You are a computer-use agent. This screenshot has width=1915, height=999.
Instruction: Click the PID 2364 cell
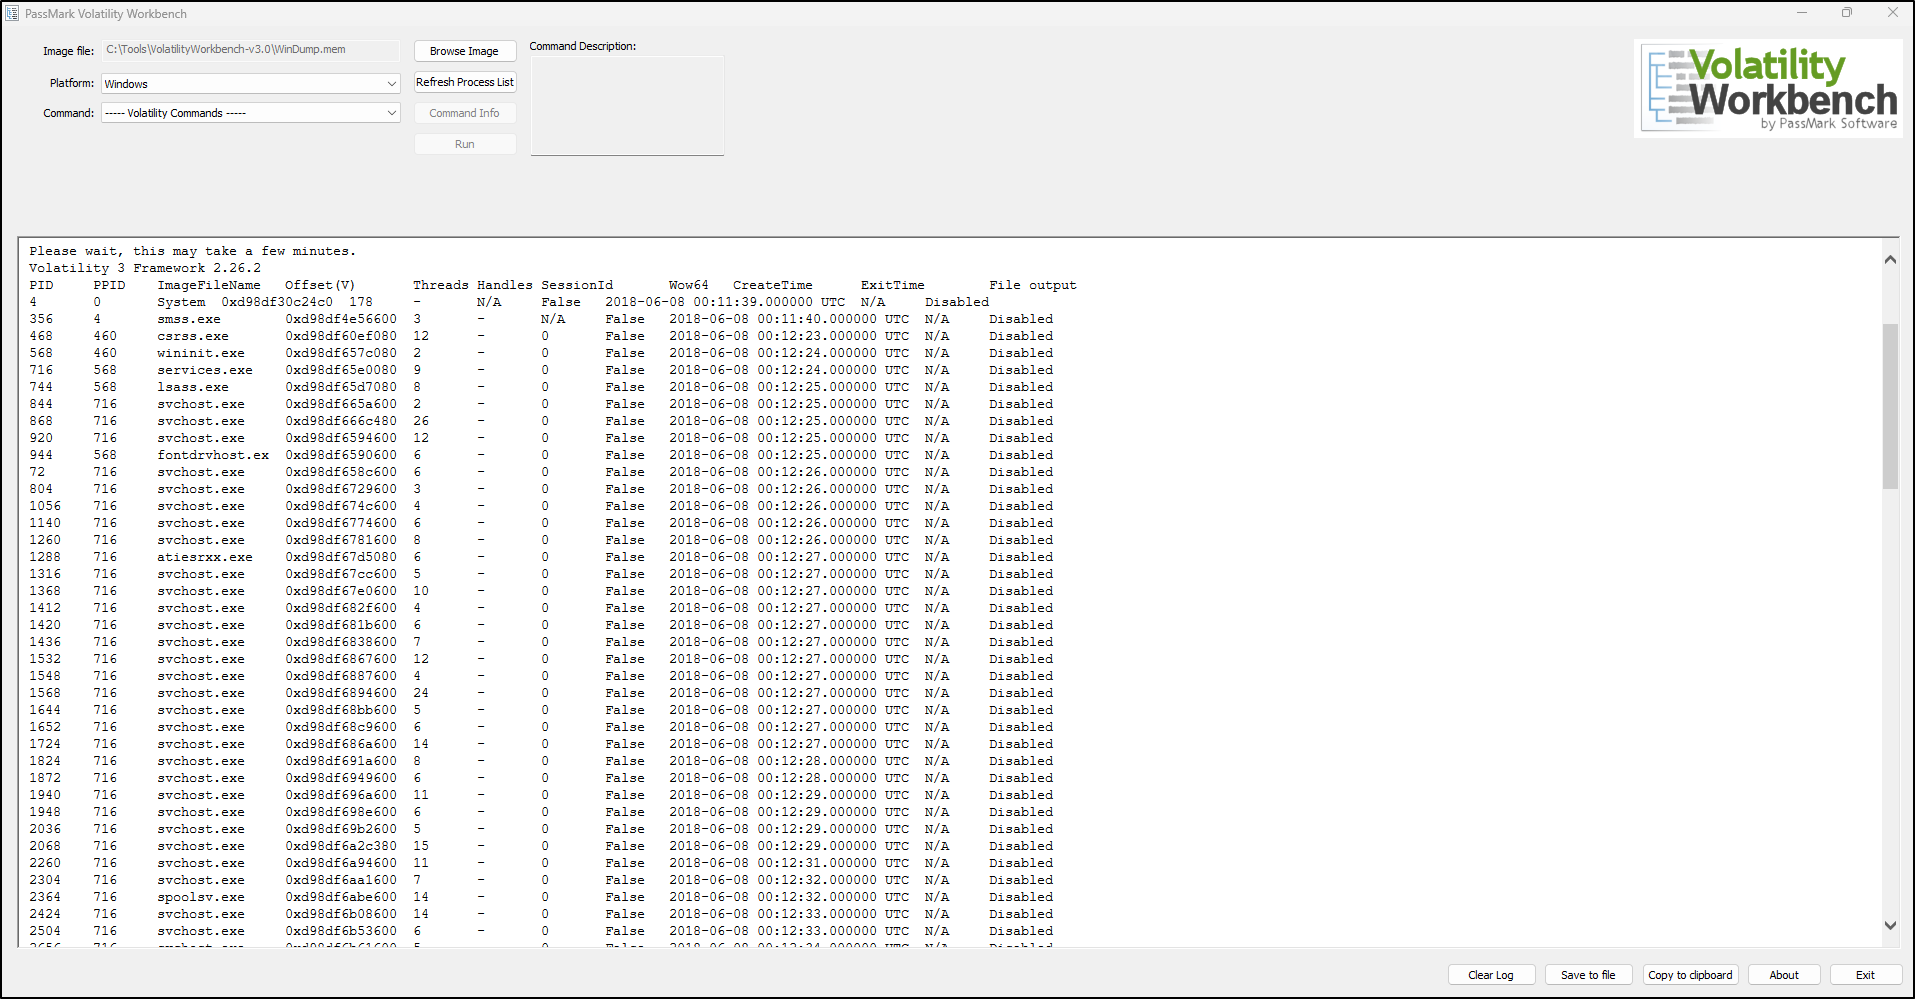click(45, 897)
